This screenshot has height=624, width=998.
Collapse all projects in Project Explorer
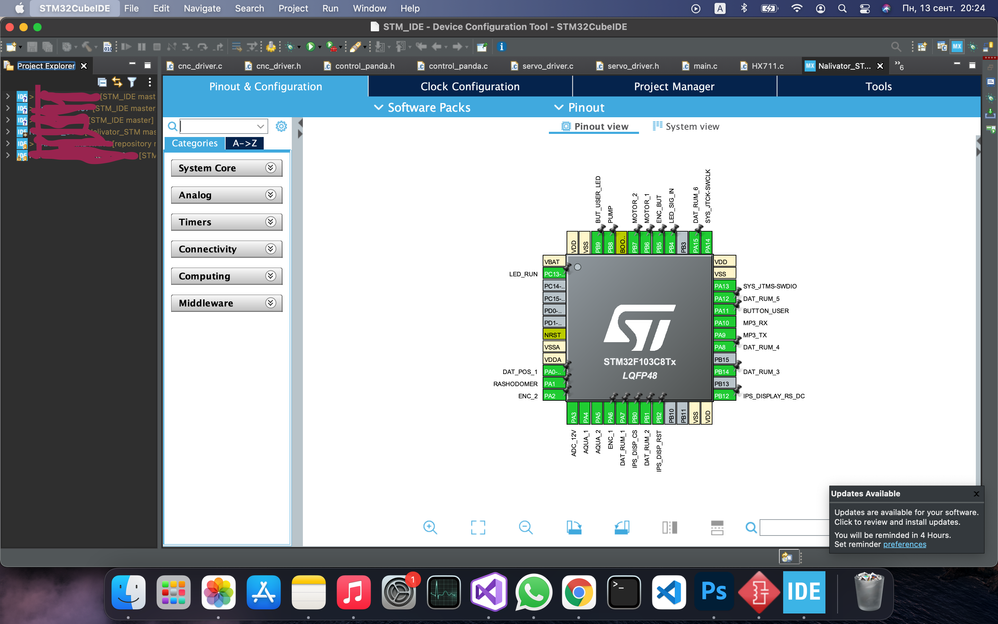coord(102,82)
